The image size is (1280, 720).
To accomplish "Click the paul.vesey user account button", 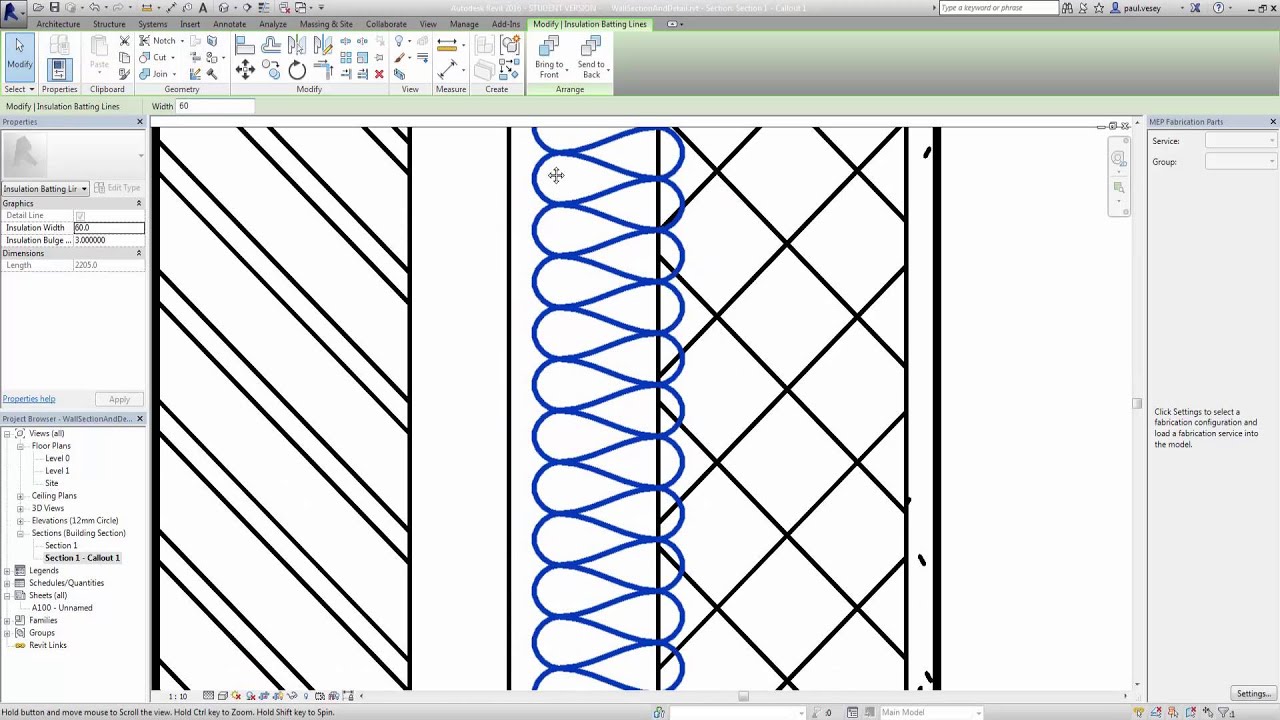I will pyautogui.click(x=1141, y=8).
